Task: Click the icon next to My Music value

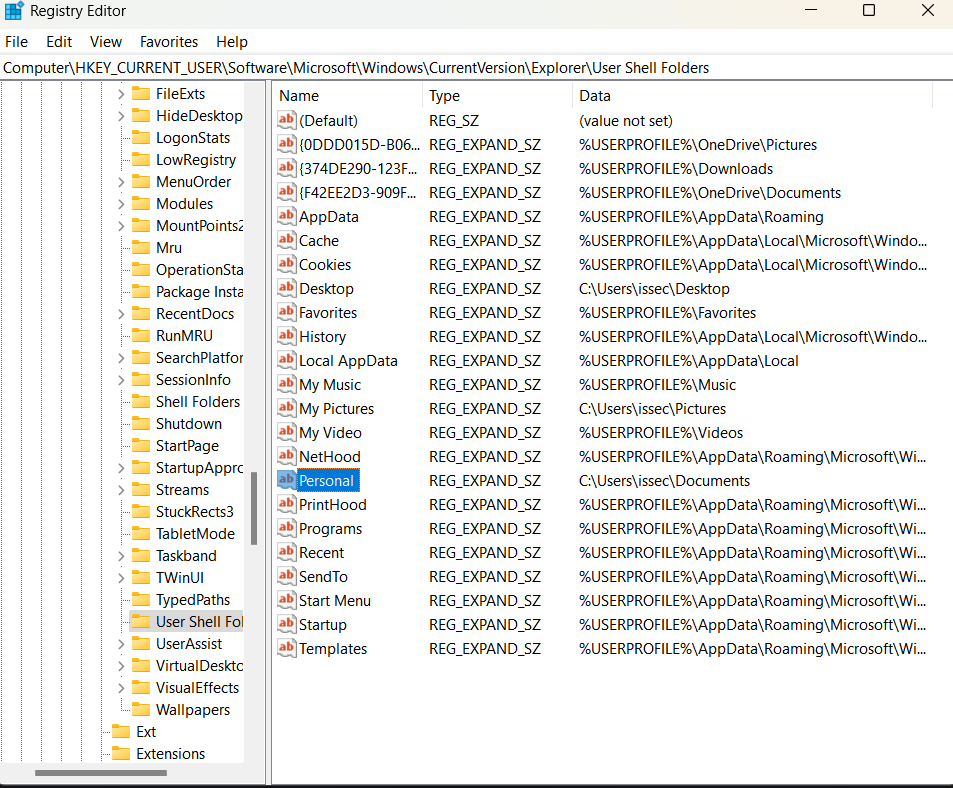Action: click(x=286, y=384)
